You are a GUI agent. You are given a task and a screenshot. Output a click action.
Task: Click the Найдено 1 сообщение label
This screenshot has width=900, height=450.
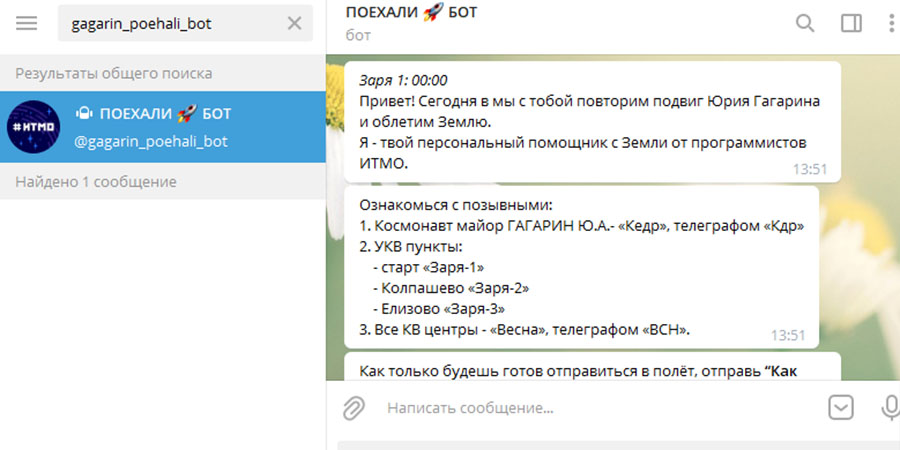[x=96, y=181]
